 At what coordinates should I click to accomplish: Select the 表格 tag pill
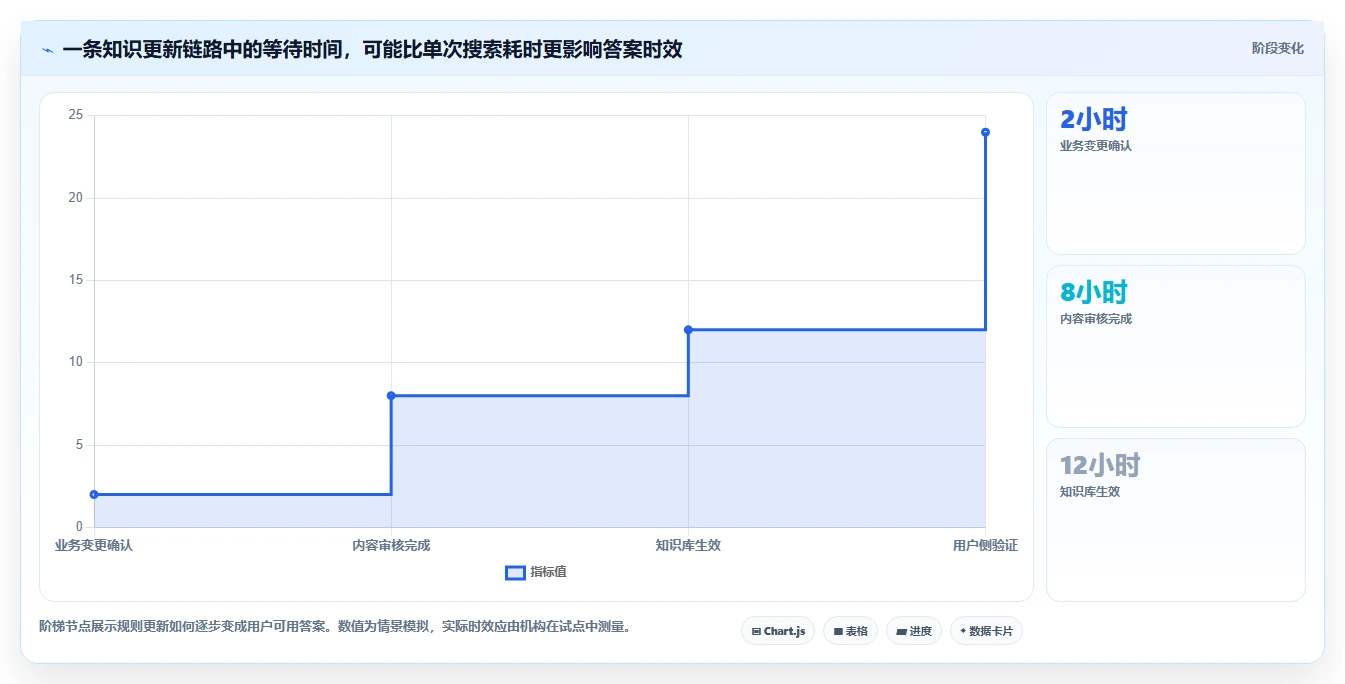pyautogui.click(x=851, y=631)
